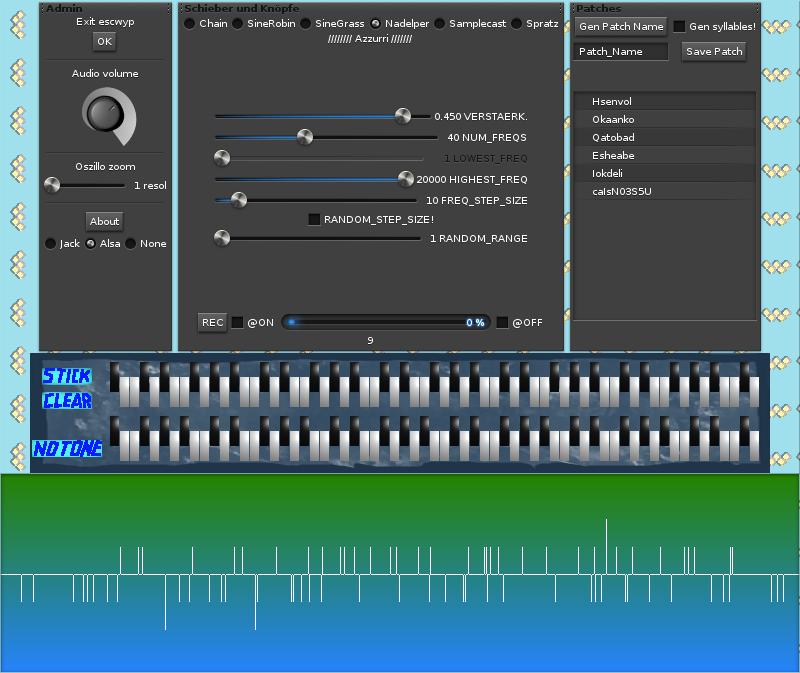Check the @ON checkbox
800x673 pixels.
(x=238, y=322)
